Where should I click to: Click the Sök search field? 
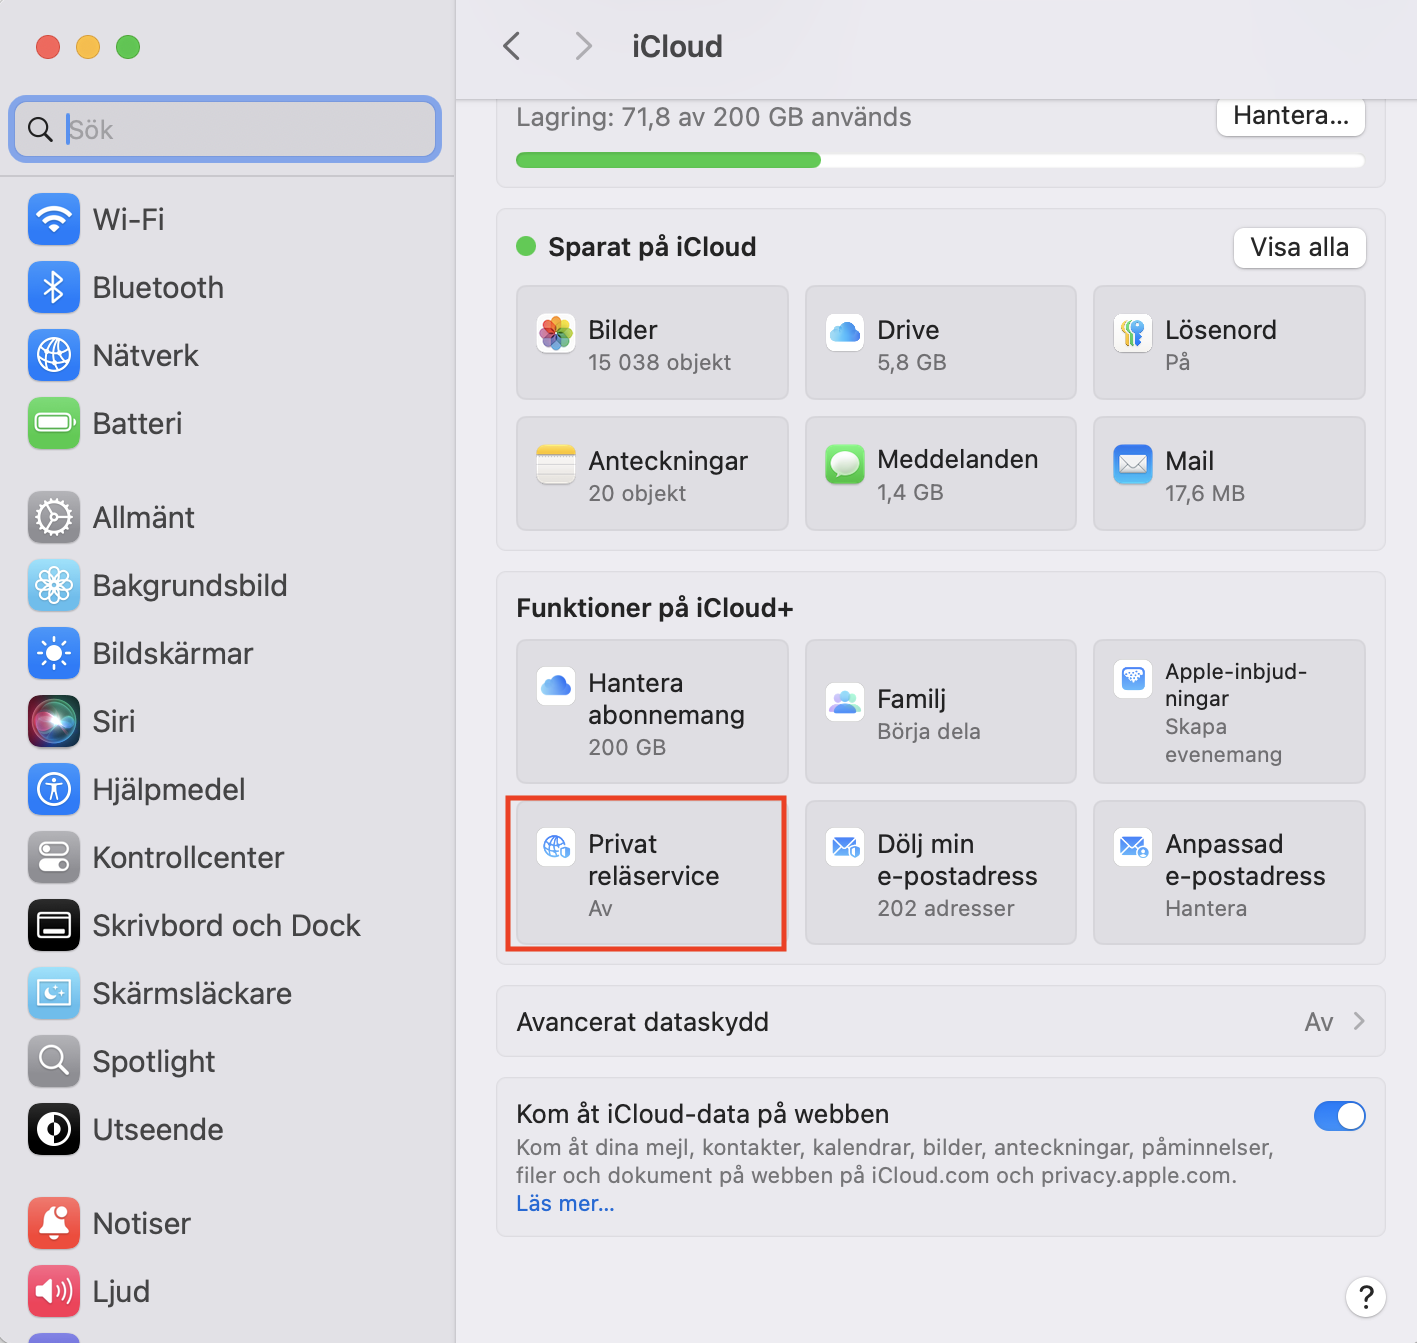(225, 129)
